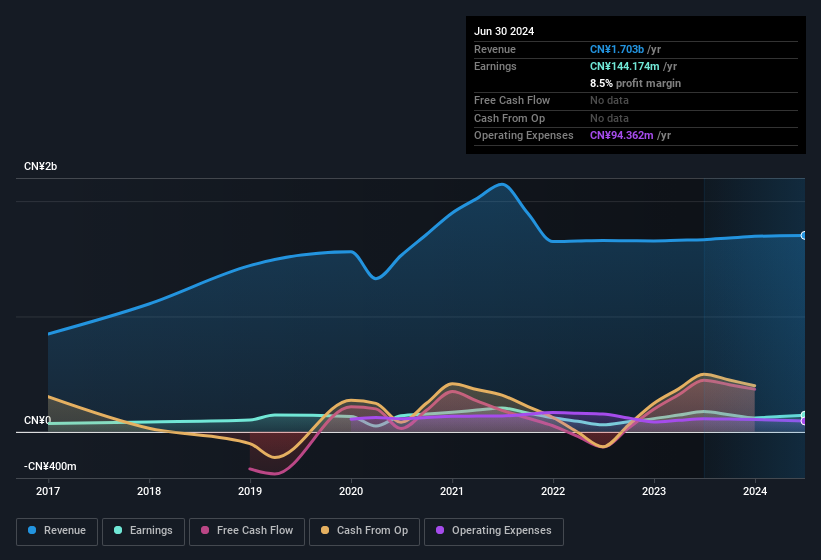Click the CN¥0 y-axis label
821x560 pixels.
point(37,420)
